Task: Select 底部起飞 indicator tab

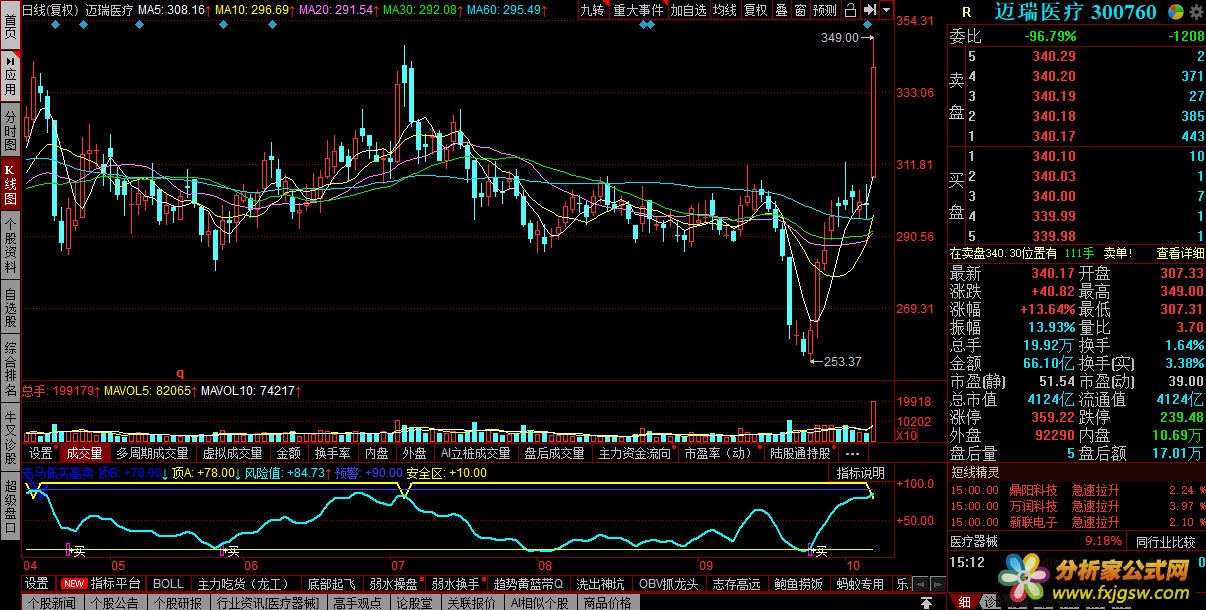Action: pos(331,583)
